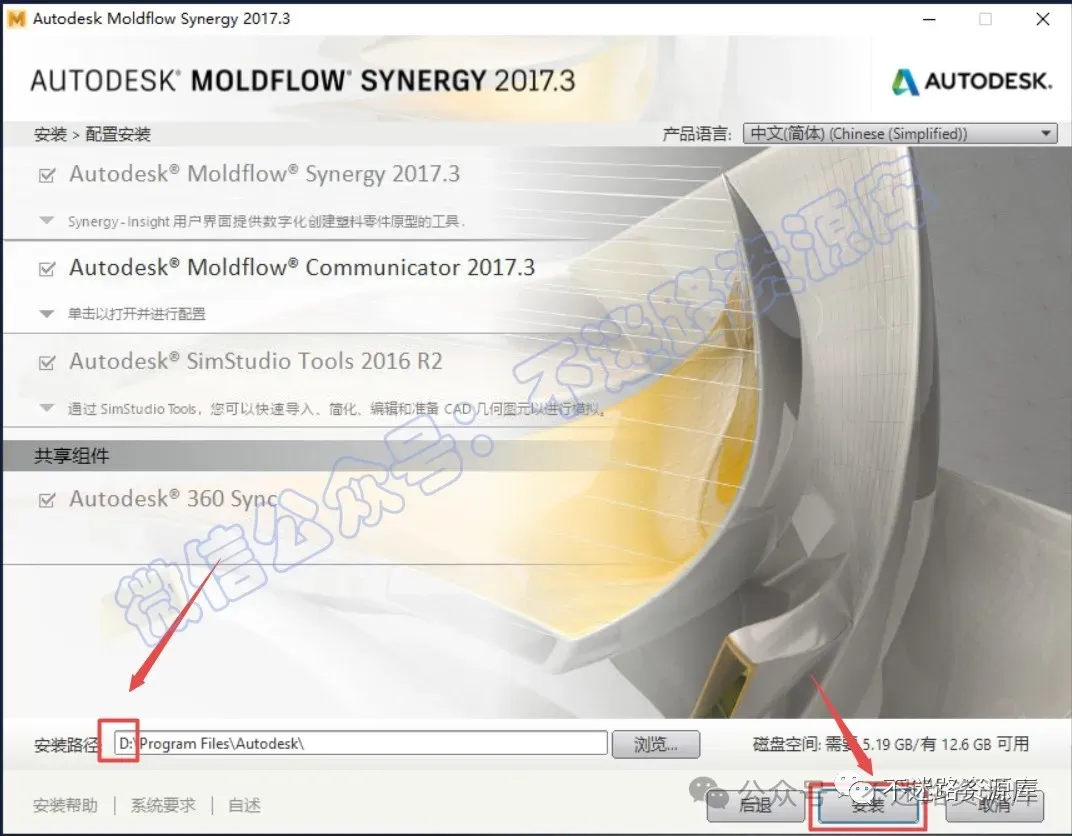1072x836 pixels.
Task: Close the installer window
Action: tap(1043, 19)
